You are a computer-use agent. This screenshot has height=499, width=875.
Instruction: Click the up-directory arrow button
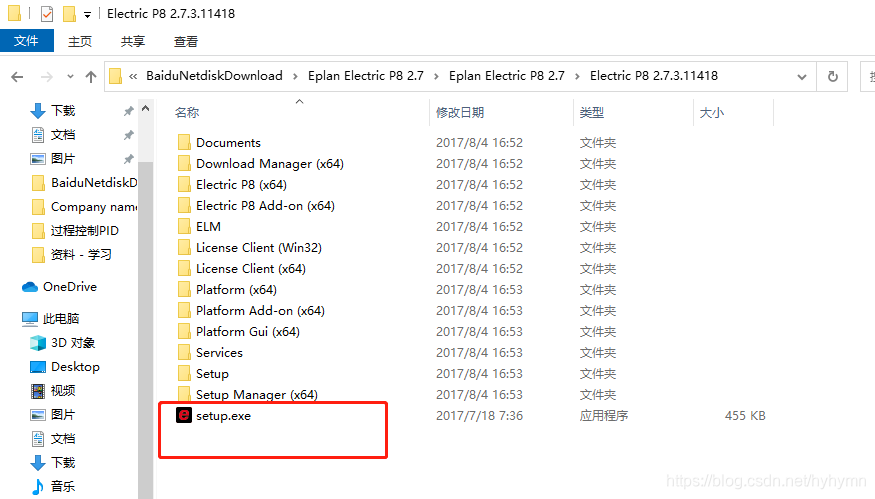pos(91,76)
